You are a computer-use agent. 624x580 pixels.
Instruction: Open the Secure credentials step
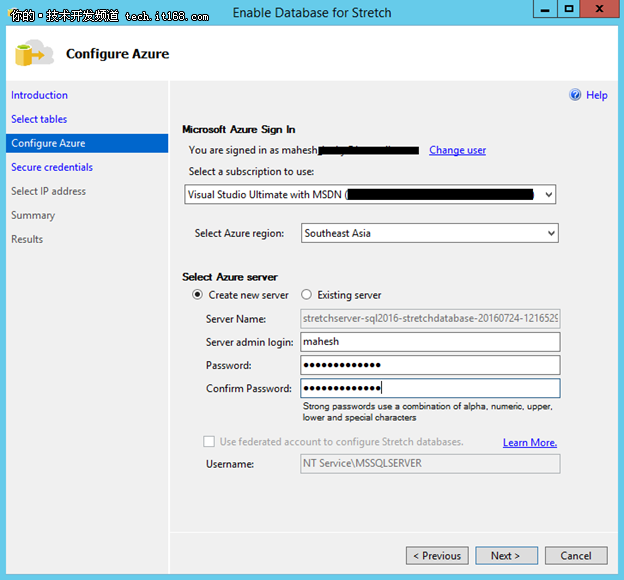click(x=52, y=167)
